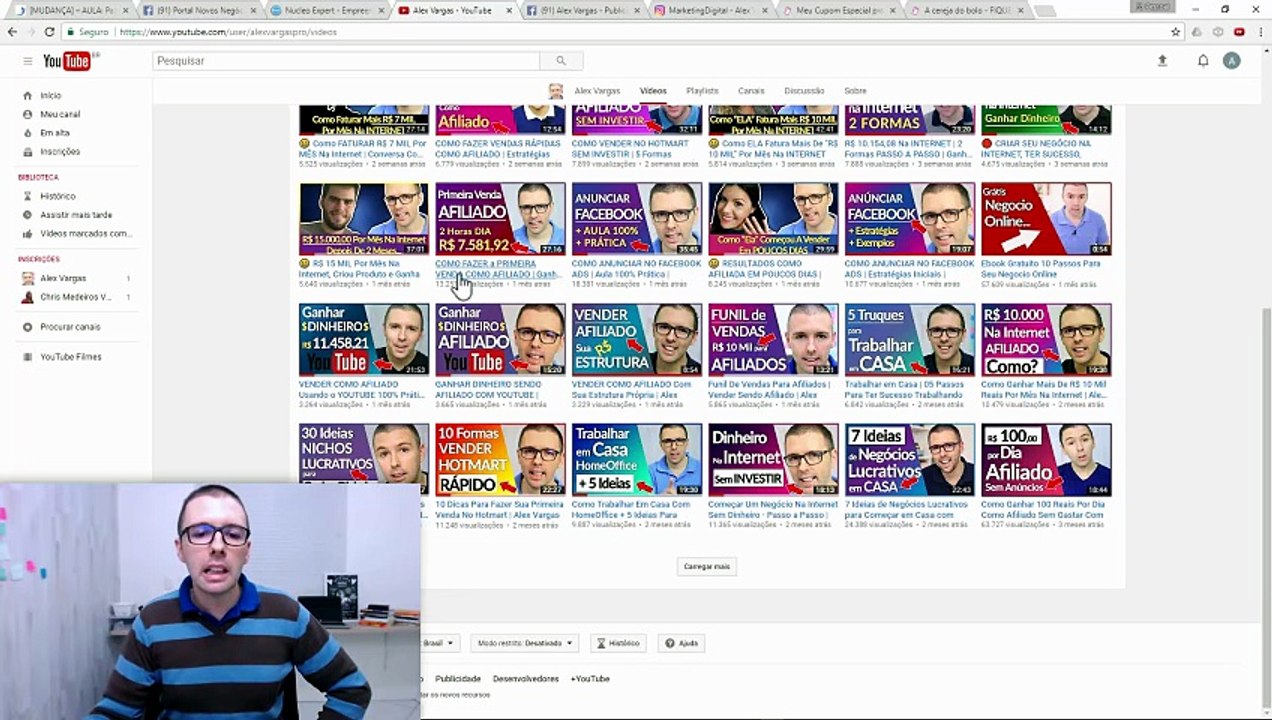Image resolution: width=1272 pixels, height=720 pixels.
Task: Open the Funil de Vendas Afiliados thumbnail
Action: click(x=773, y=340)
